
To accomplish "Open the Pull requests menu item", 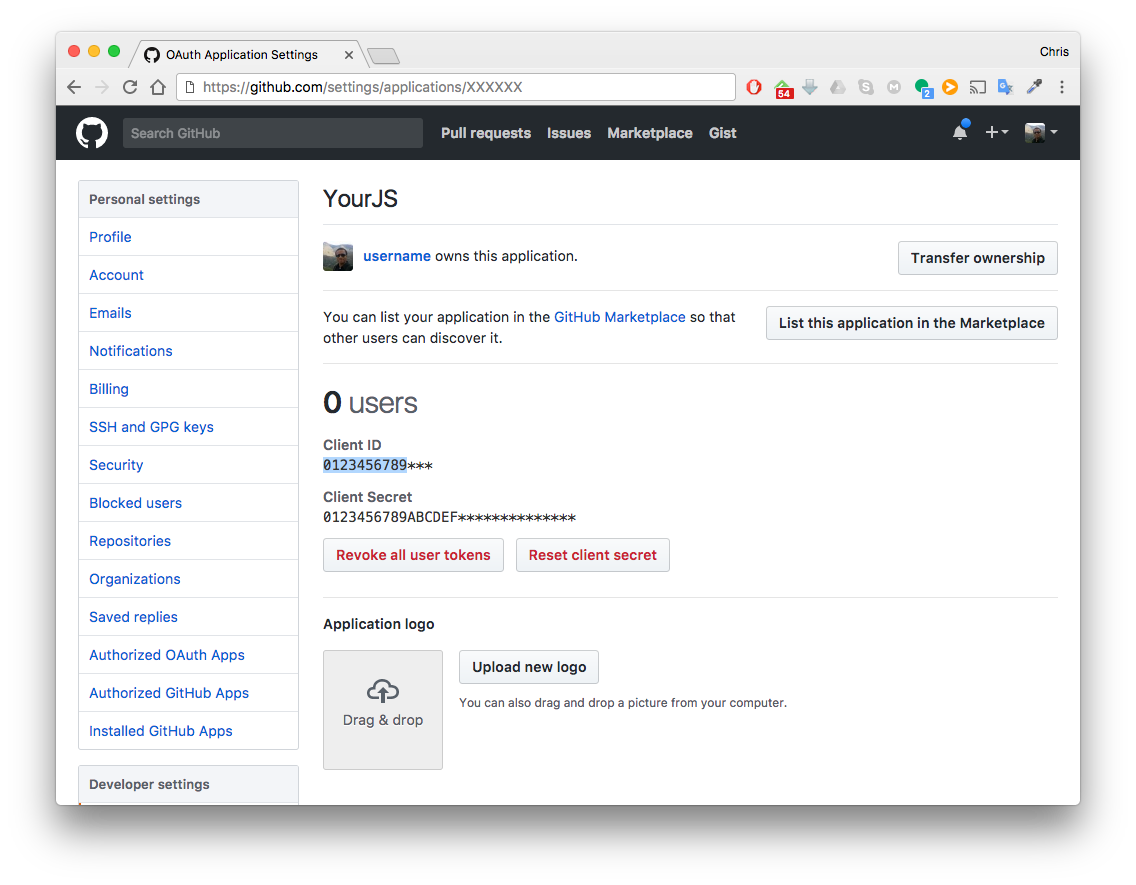I will tap(485, 133).
